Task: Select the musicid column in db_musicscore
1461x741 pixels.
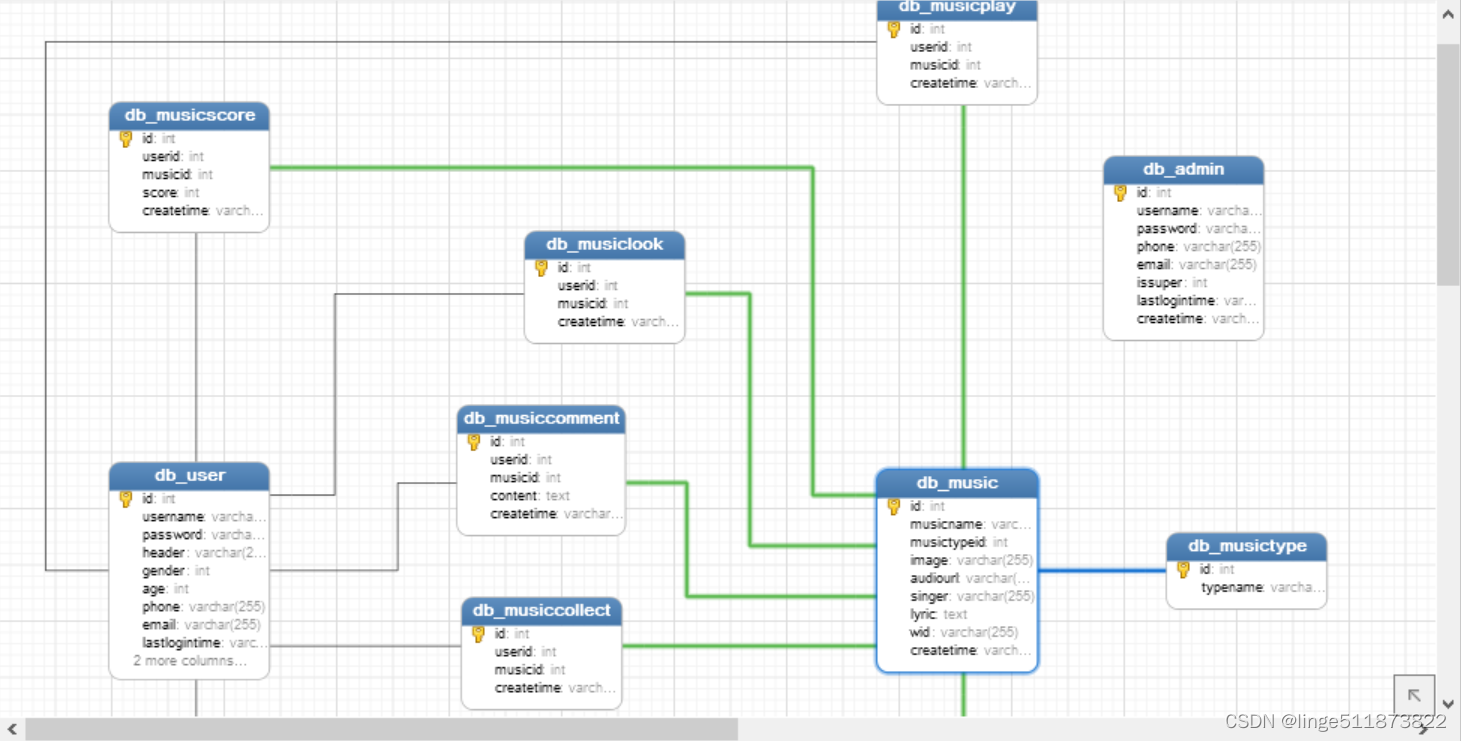Action: [177, 175]
